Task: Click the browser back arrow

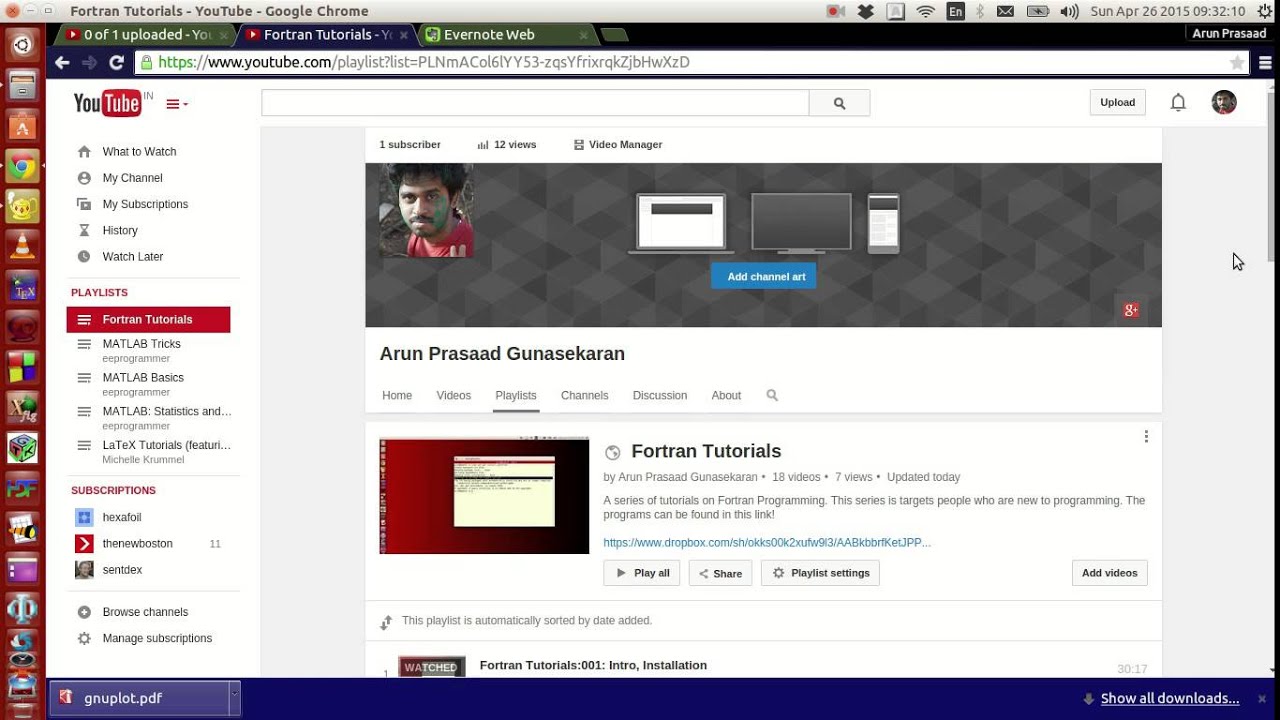Action: 62,62
